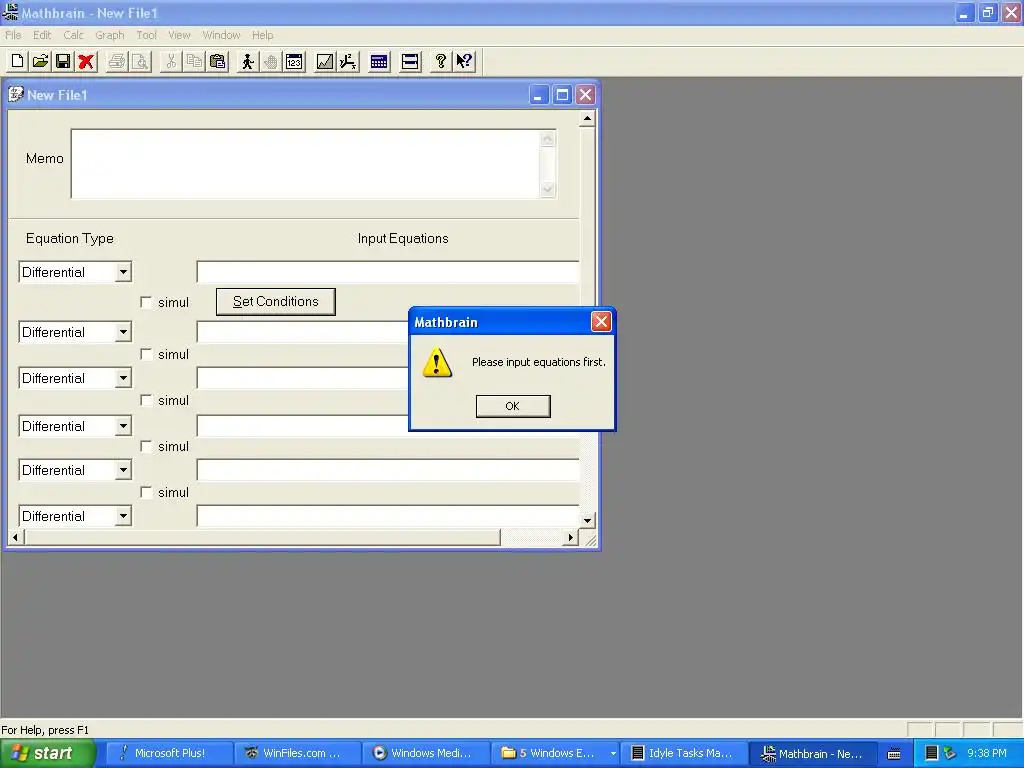
Task: Click the black tray icon left of clock
Action: (932, 753)
